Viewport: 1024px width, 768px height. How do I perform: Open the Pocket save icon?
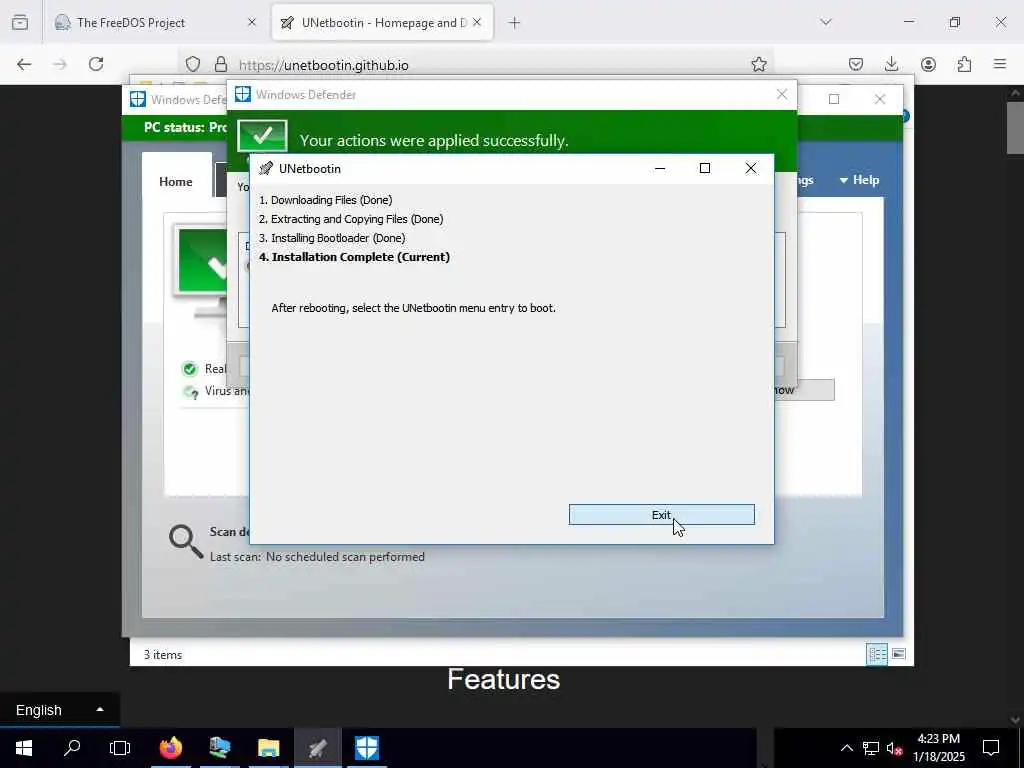point(856,64)
